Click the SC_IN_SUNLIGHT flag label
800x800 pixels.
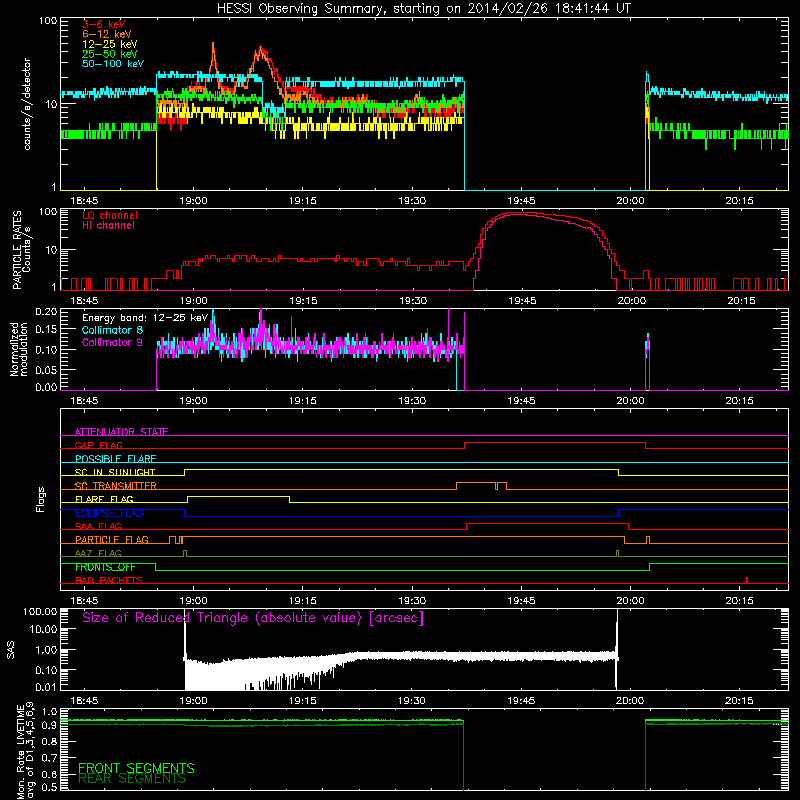115,472
